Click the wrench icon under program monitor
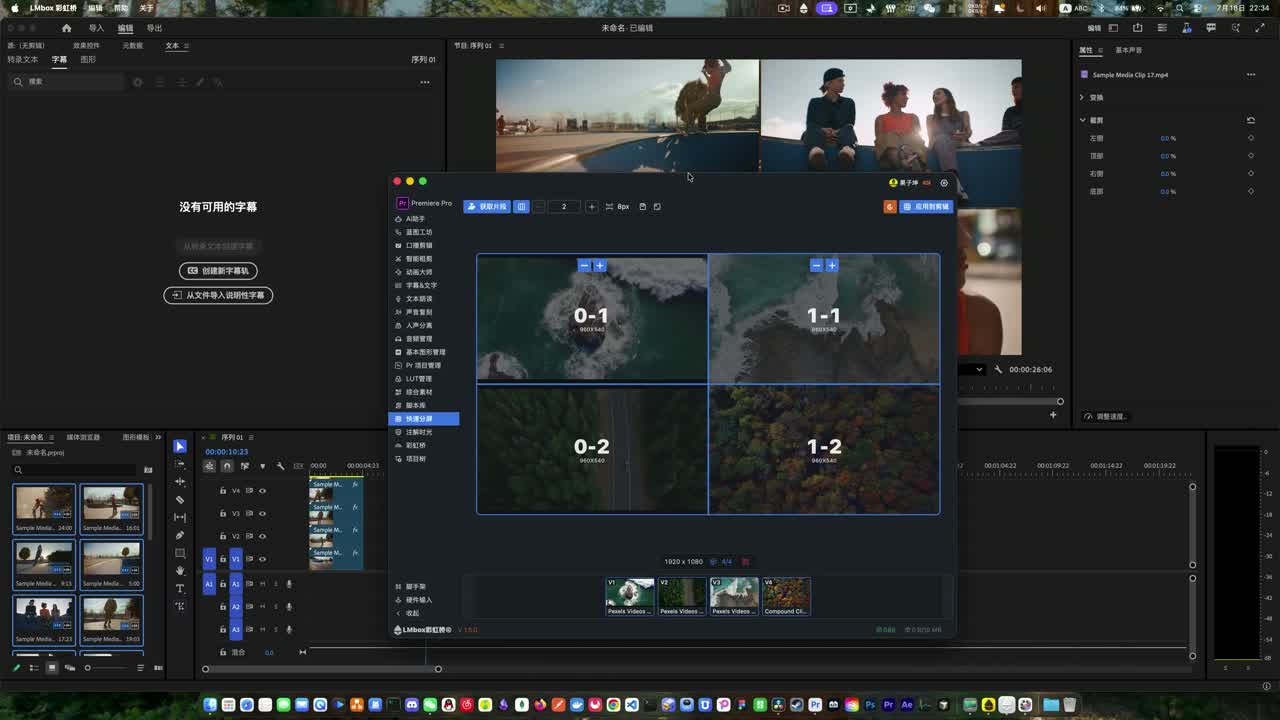The height and width of the screenshot is (720, 1280). pyautogui.click(x=998, y=370)
